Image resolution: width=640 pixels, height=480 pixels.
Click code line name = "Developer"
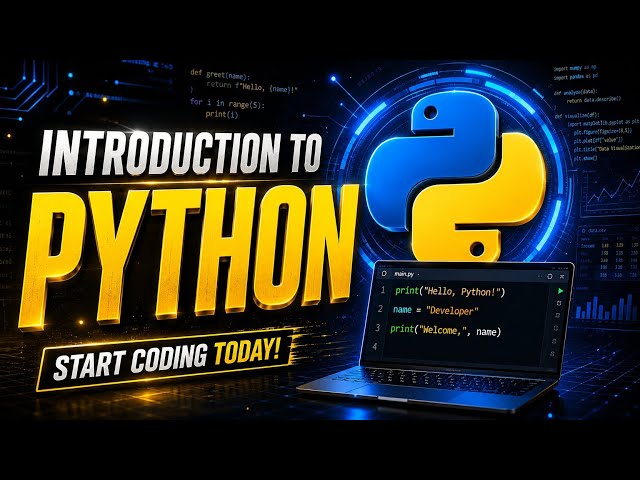pos(435,311)
